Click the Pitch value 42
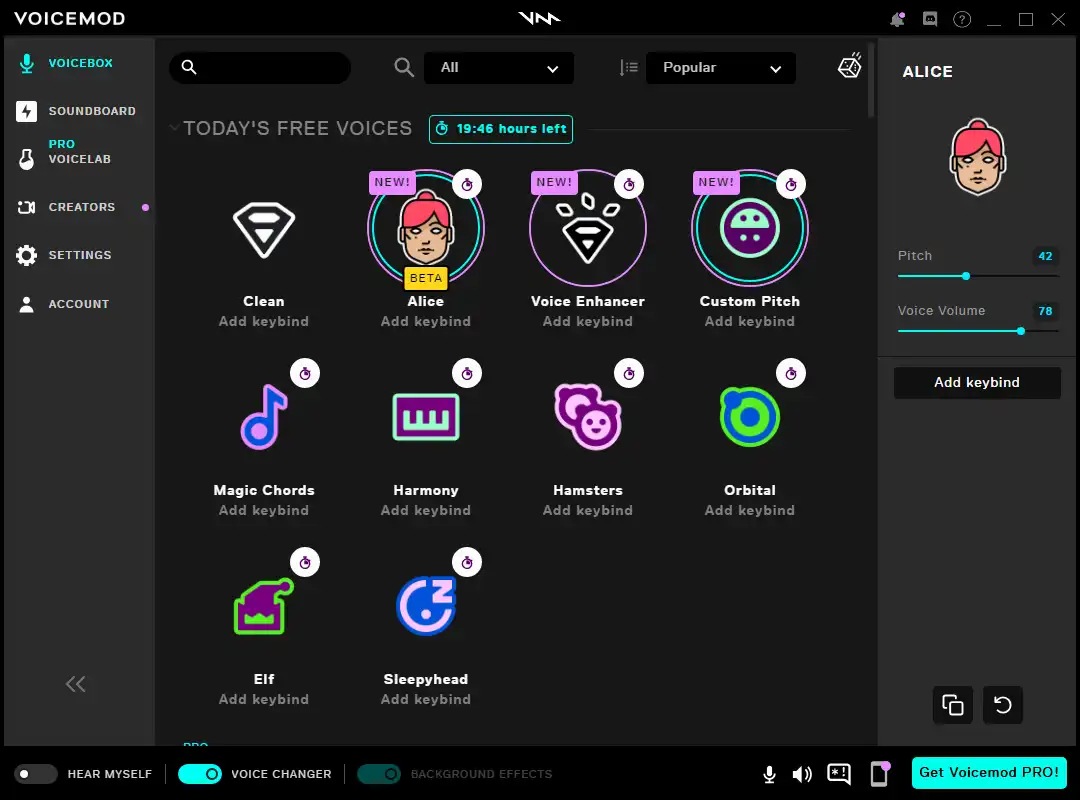The image size is (1080, 800). (x=1045, y=256)
